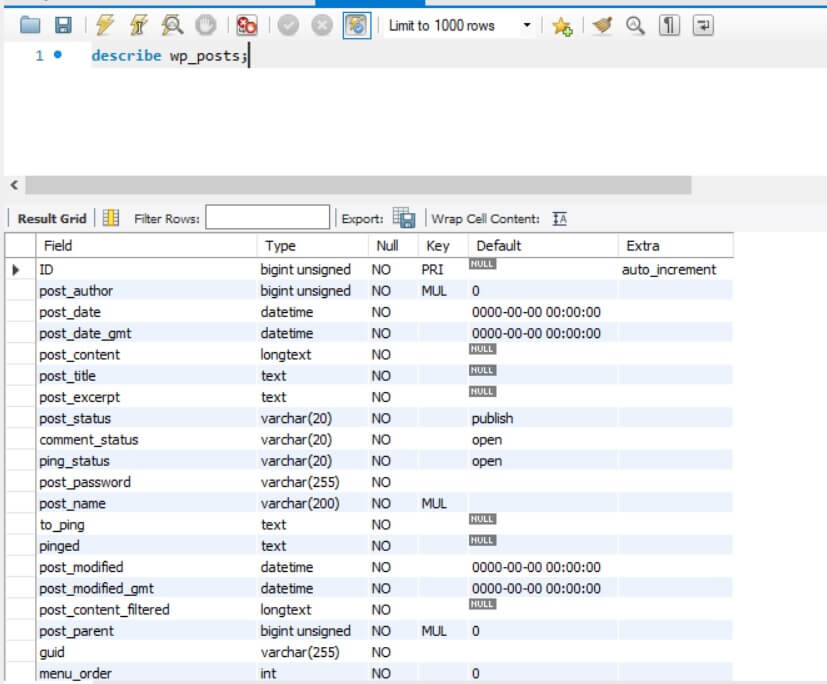Sort by Default column header
This screenshot has width=827, height=684.
(543, 246)
